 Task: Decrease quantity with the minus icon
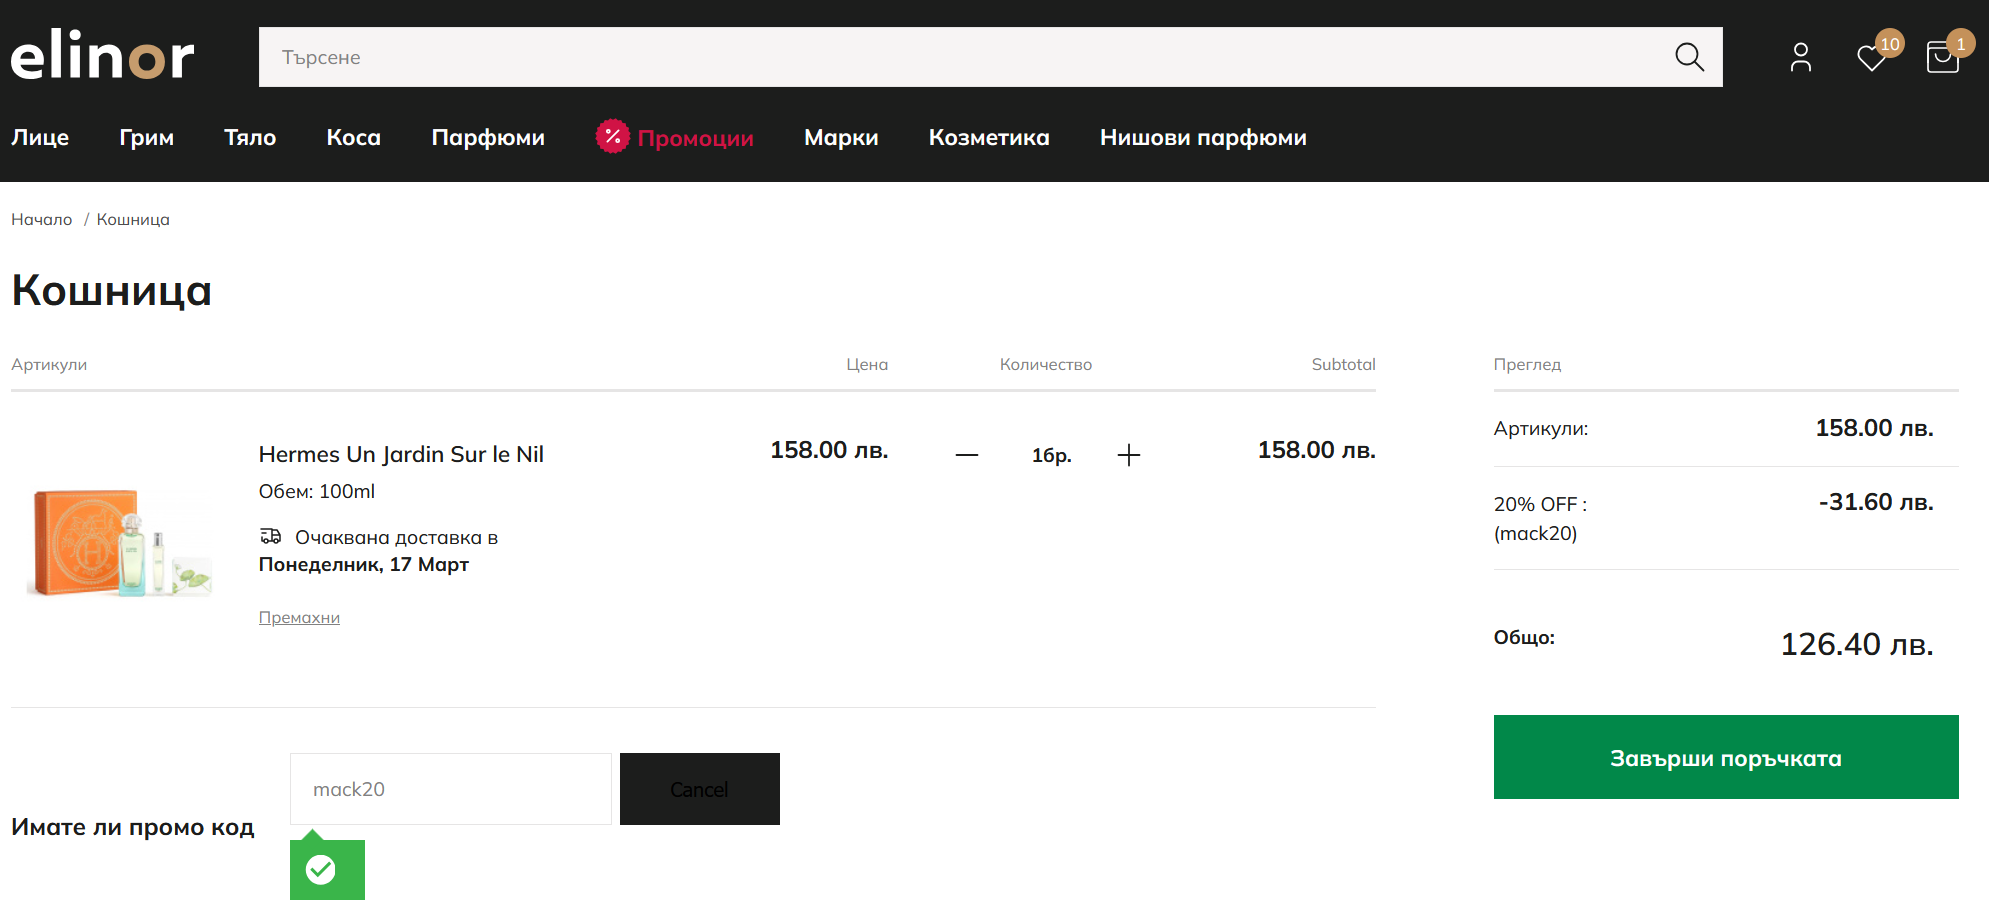pos(966,455)
